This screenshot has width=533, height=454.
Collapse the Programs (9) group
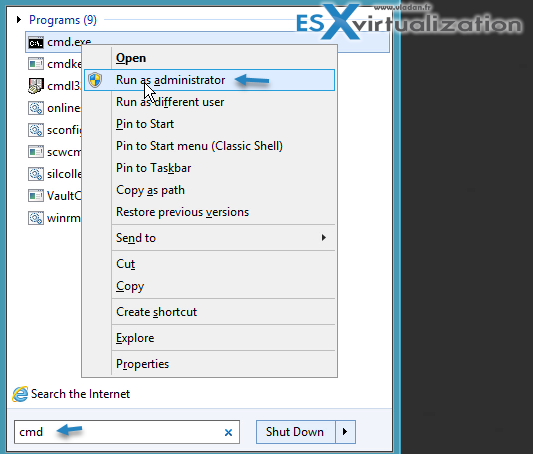pyautogui.click(x=19, y=20)
